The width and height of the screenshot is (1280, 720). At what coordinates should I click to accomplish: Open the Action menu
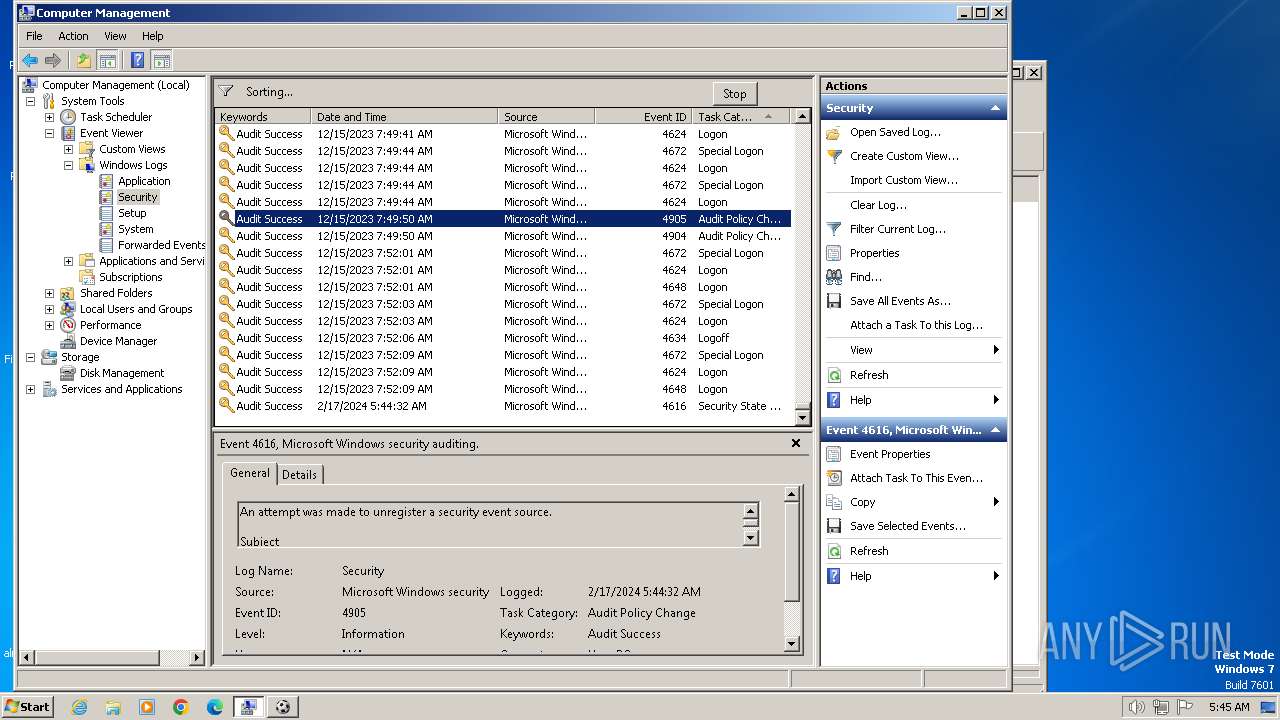[73, 35]
